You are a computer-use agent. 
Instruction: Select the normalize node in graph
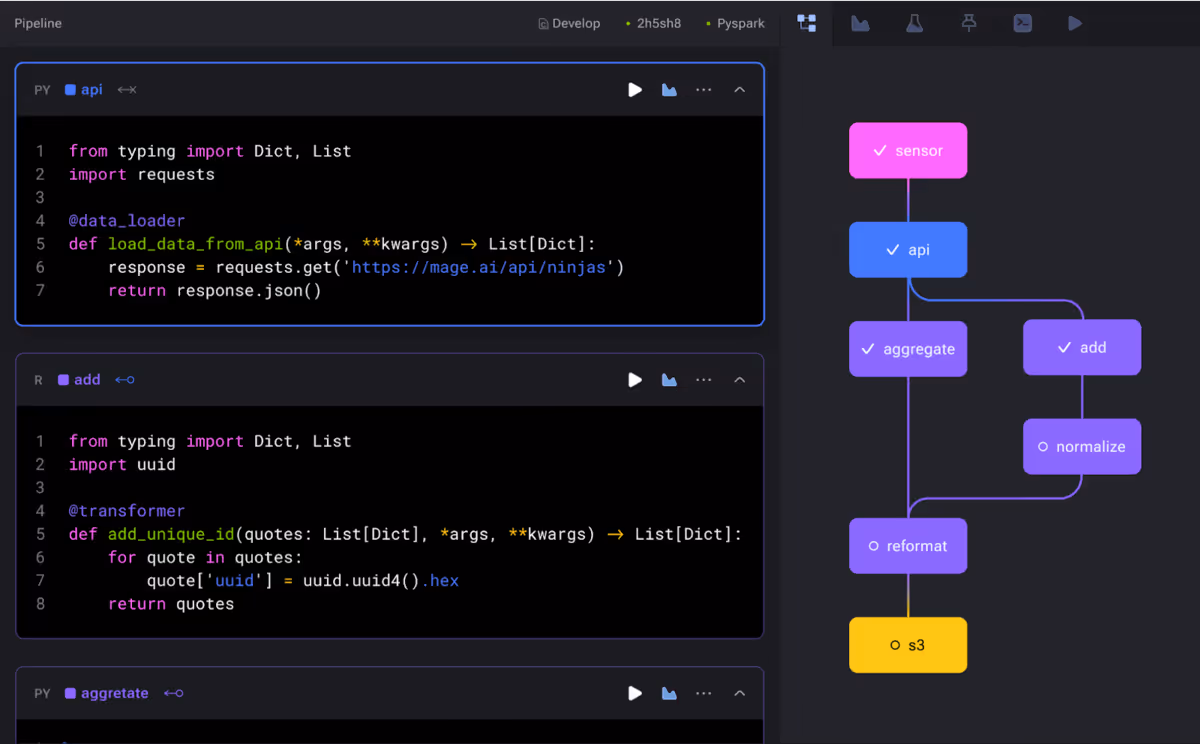click(1082, 446)
